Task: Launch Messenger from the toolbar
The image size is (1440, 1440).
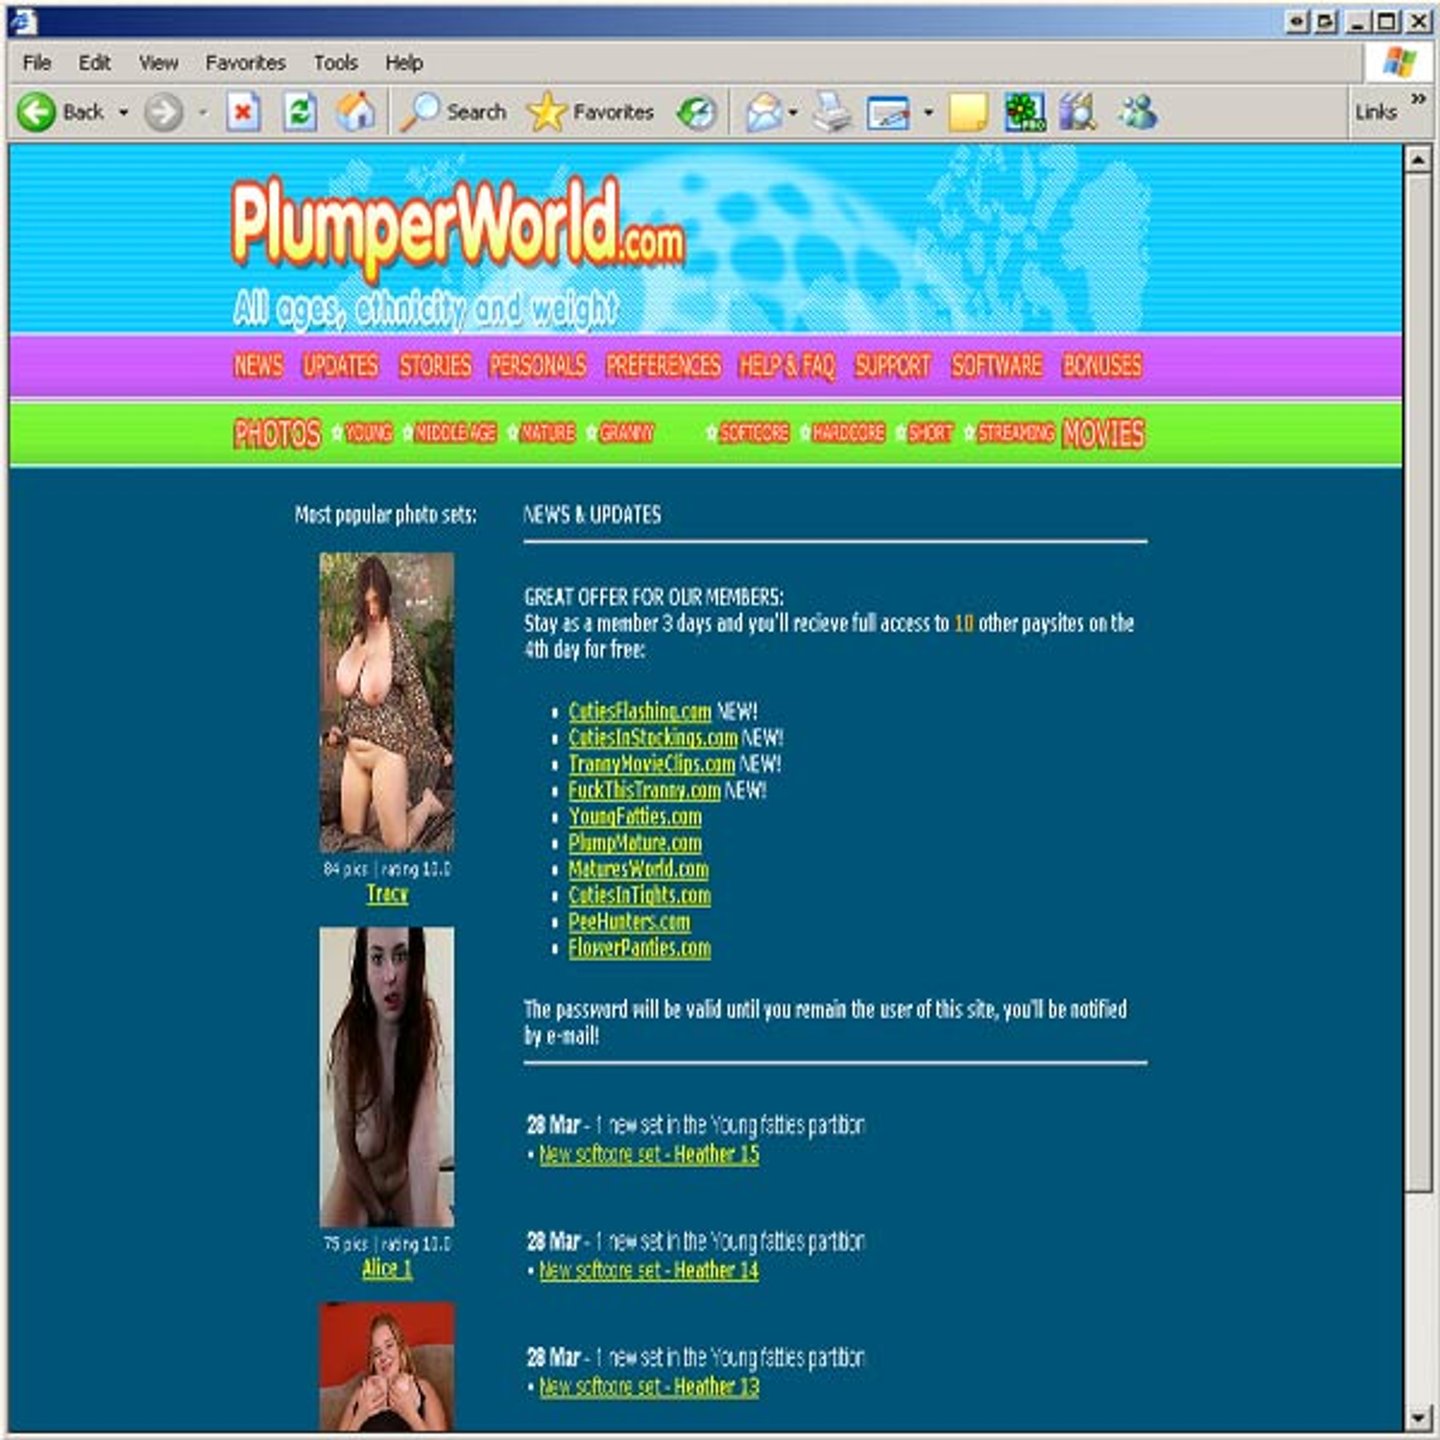Action: [x=1138, y=112]
